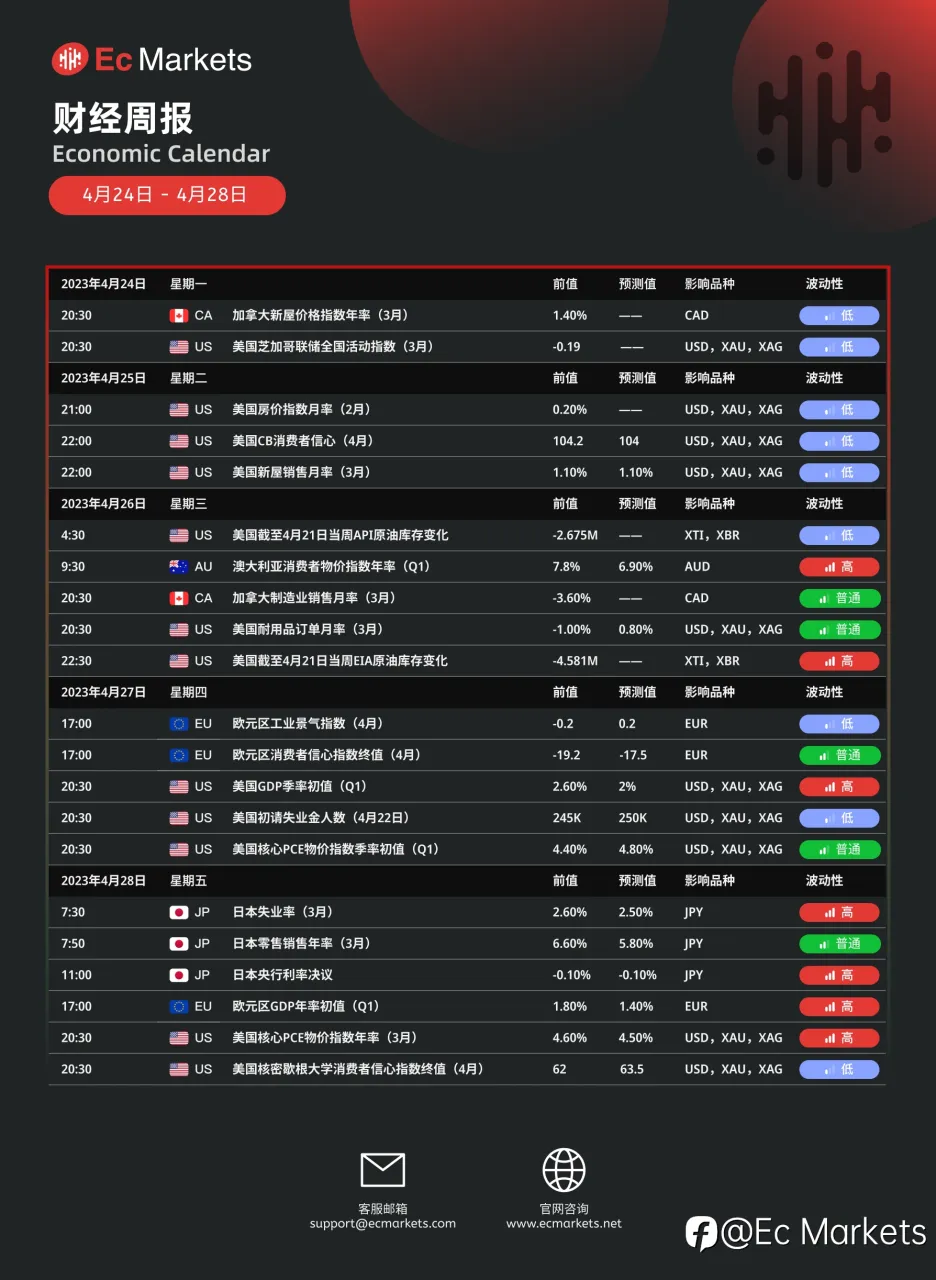
Task: Click US flag in API原油库存变化 row
Action: pyautogui.click(x=179, y=535)
